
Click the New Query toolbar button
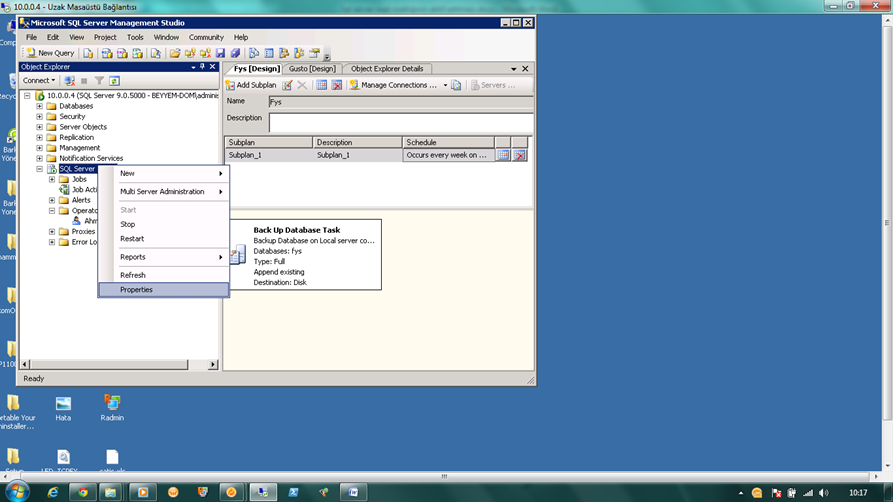tap(50, 53)
